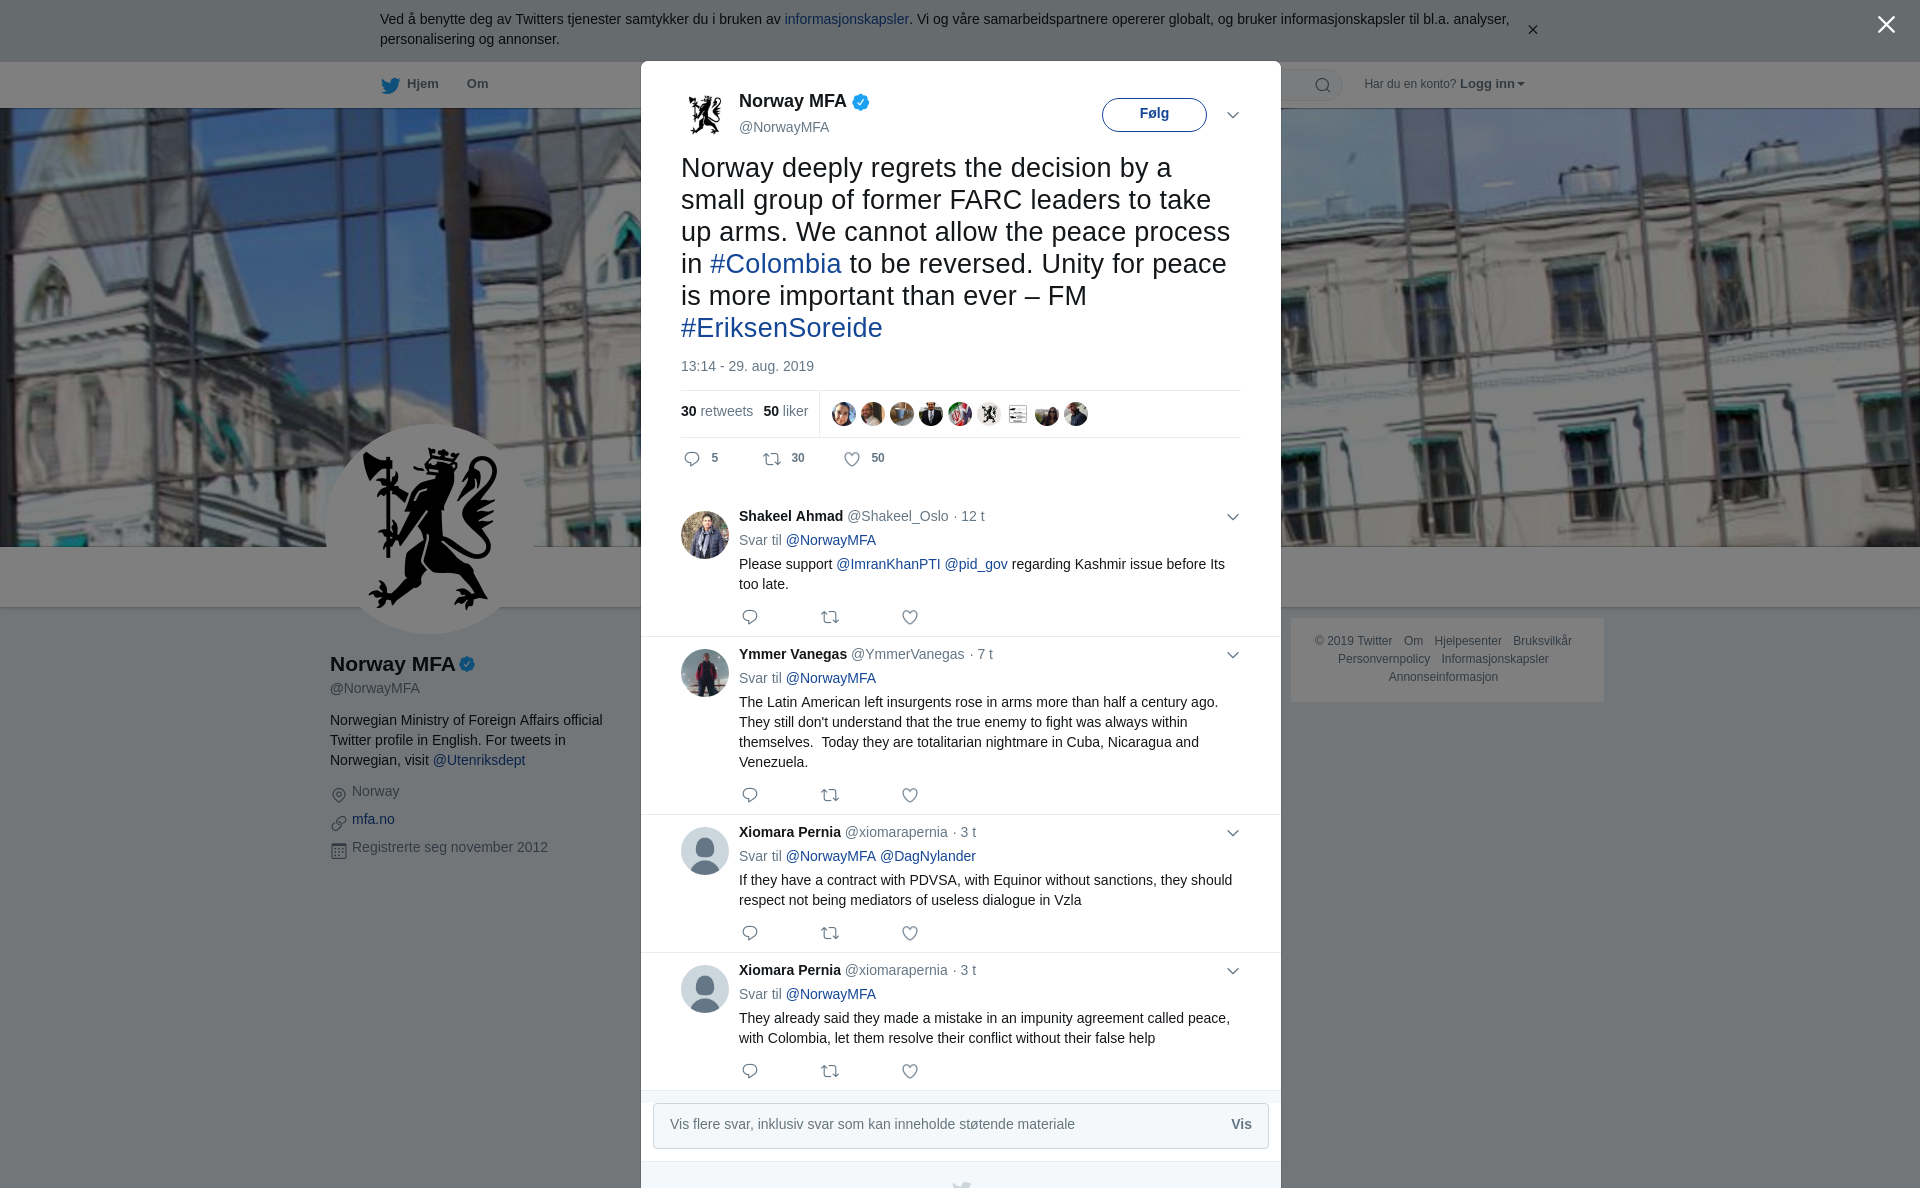Like Xiomara Pernia's last reply
Image resolution: width=1920 pixels, height=1188 pixels.
[x=910, y=1071]
